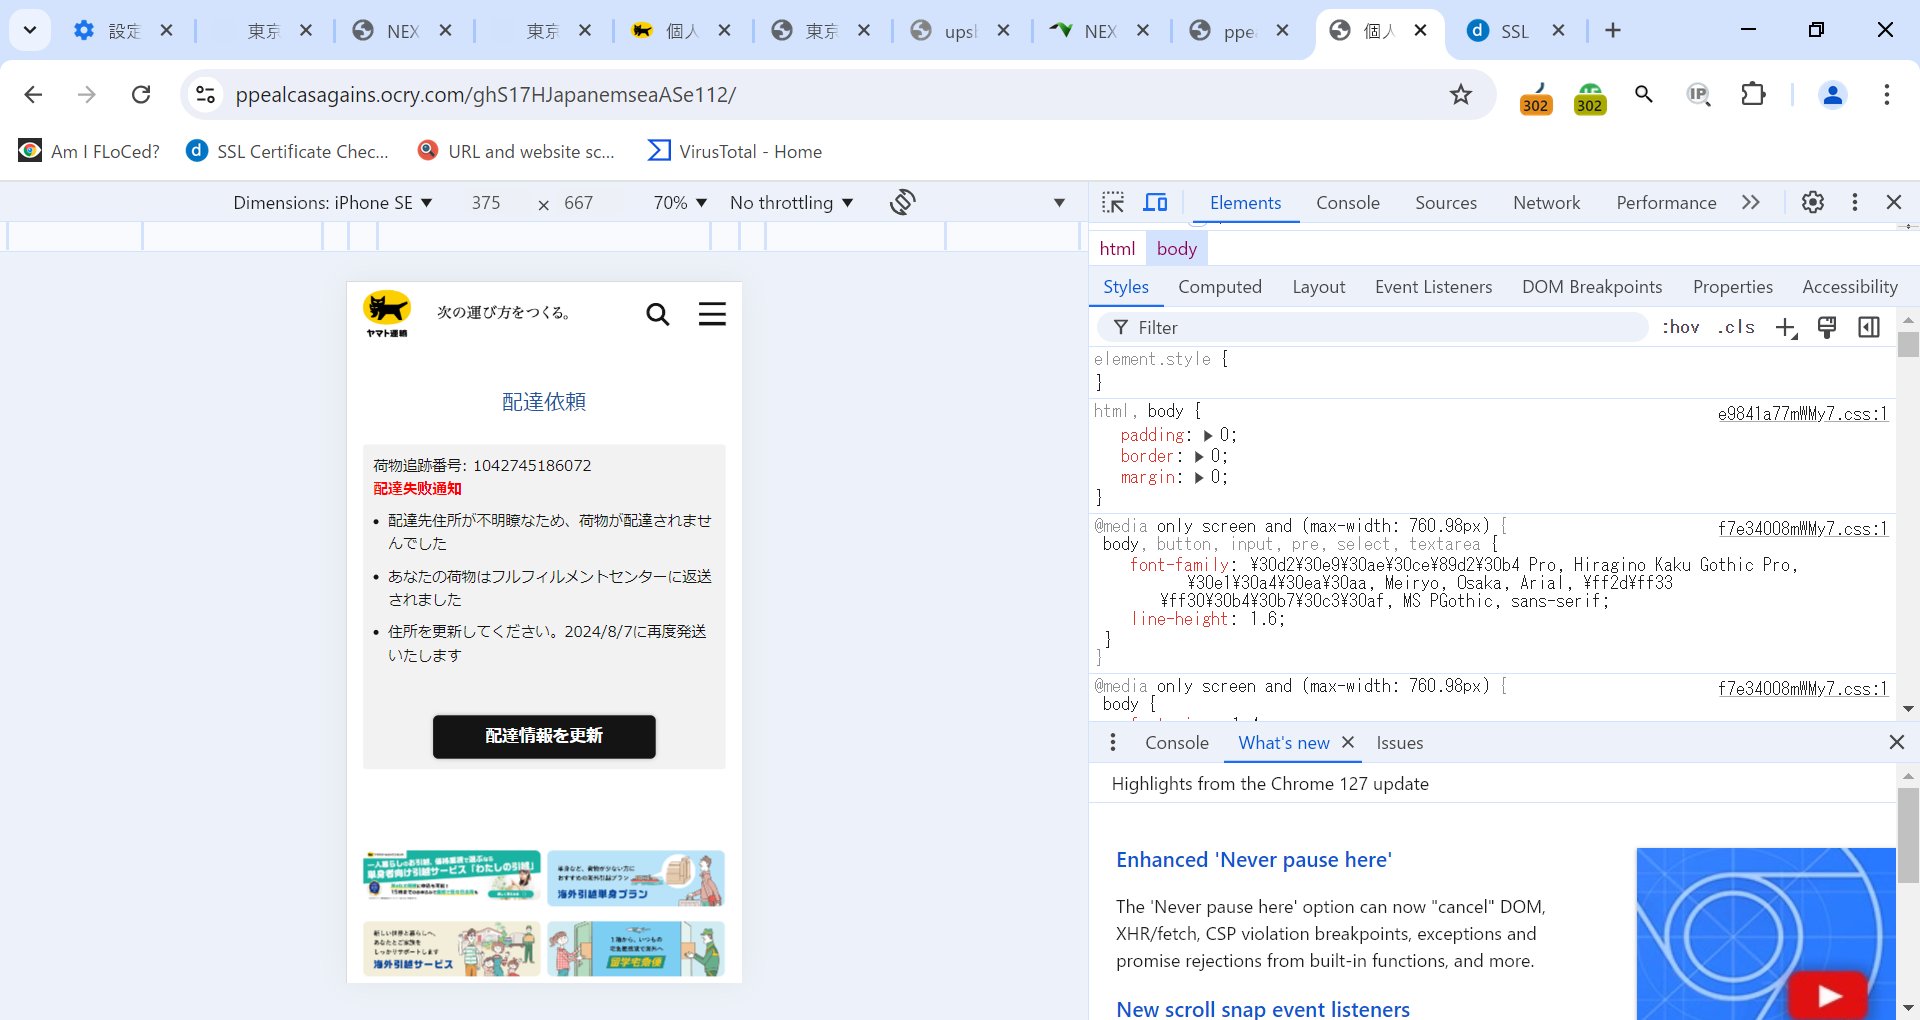Image resolution: width=1920 pixels, height=1020 pixels.
Task: Open site information icon in address bar
Action: click(x=205, y=94)
